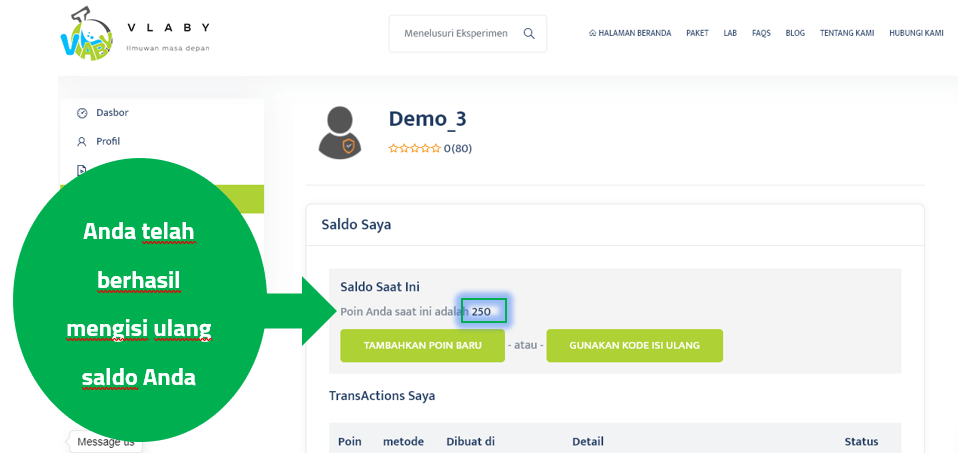The image size is (958, 455).
Task: Open the FAQs page
Action: tap(761, 33)
